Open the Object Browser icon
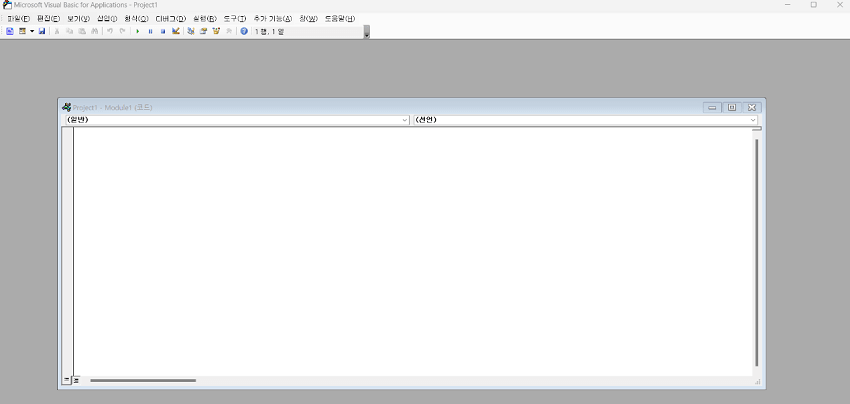Screen dimensions: 850x404 pyautogui.click(x=216, y=31)
